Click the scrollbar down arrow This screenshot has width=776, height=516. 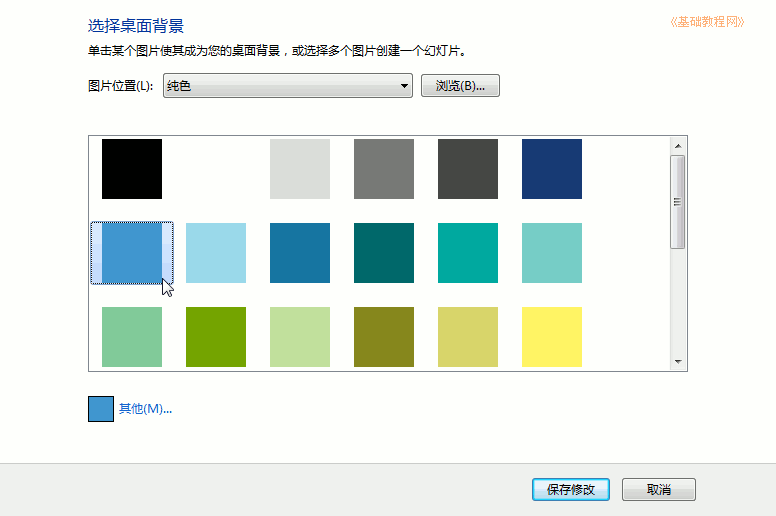(678, 362)
